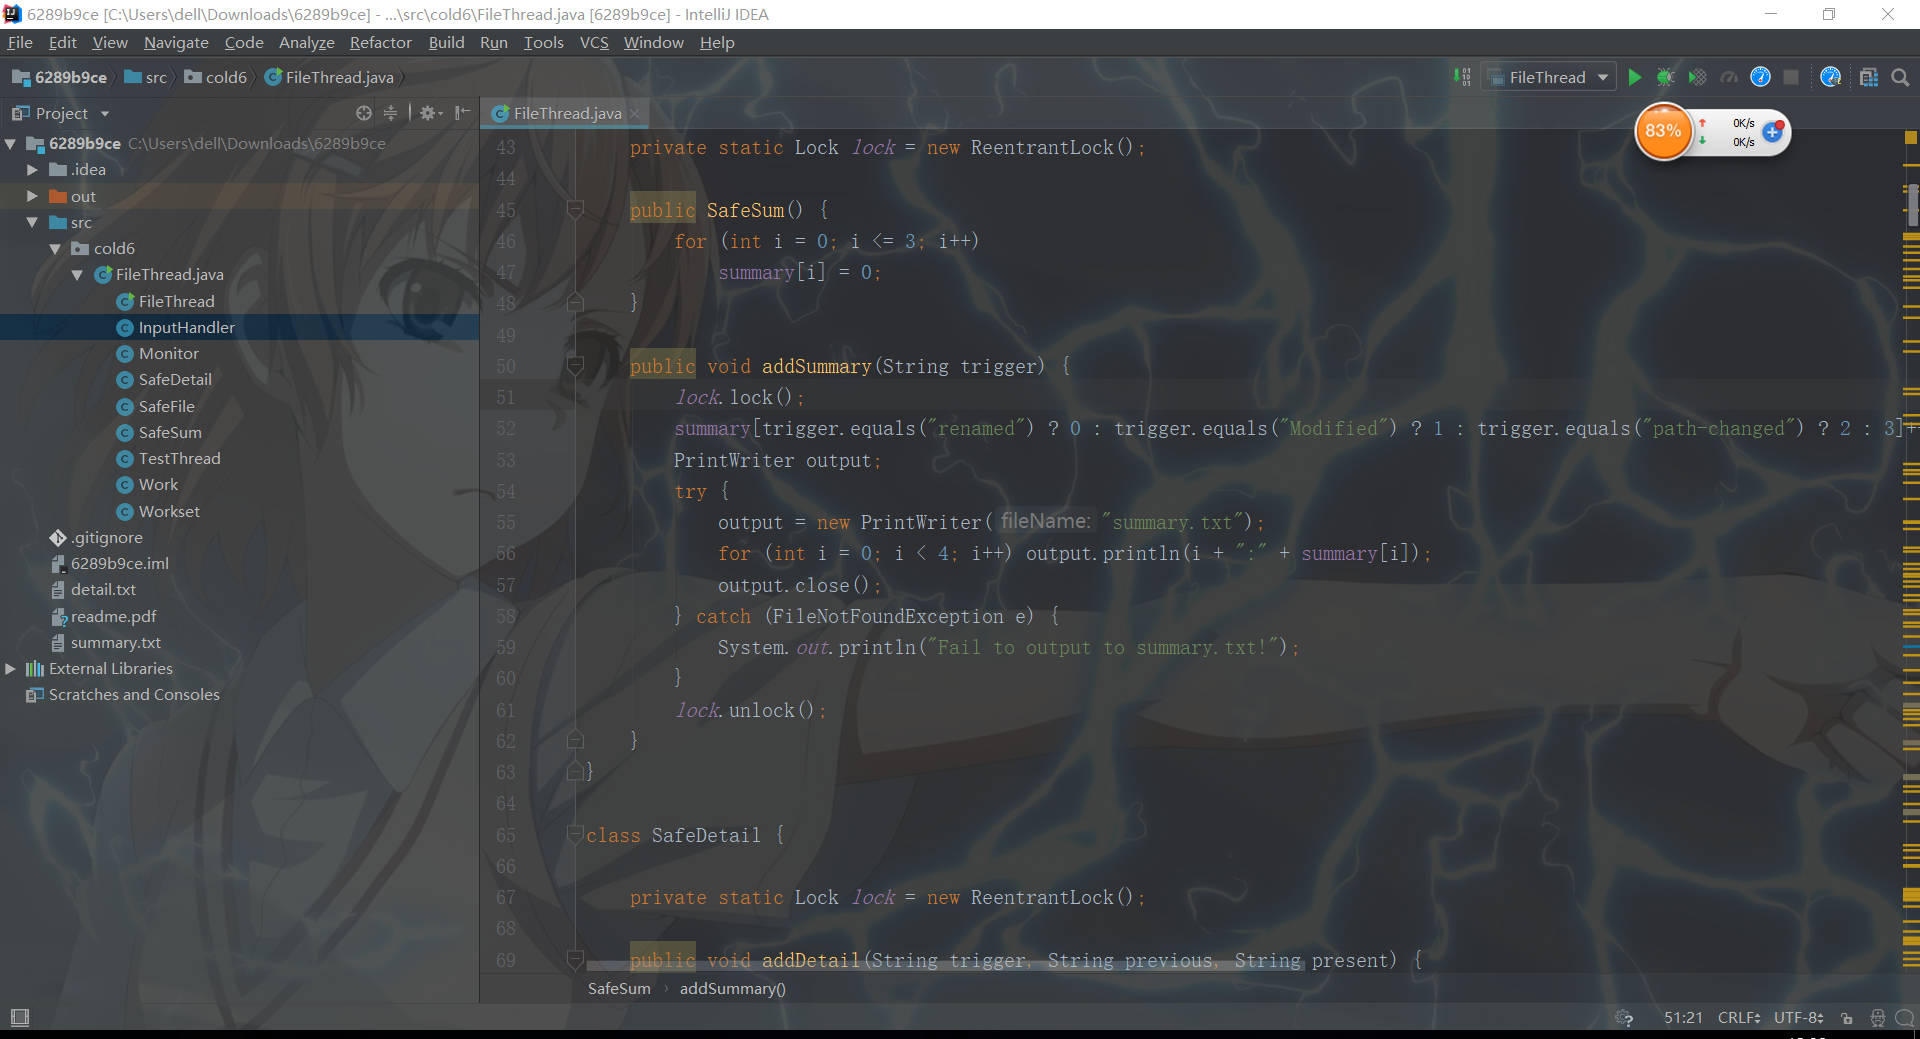The image size is (1920, 1039).
Task: Expand the .idea folder
Action: (x=32, y=170)
